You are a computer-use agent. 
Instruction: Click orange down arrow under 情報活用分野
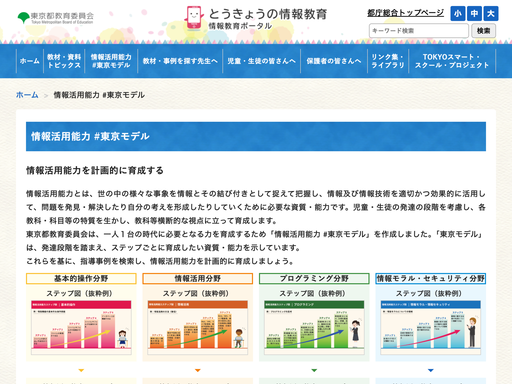(198, 370)
